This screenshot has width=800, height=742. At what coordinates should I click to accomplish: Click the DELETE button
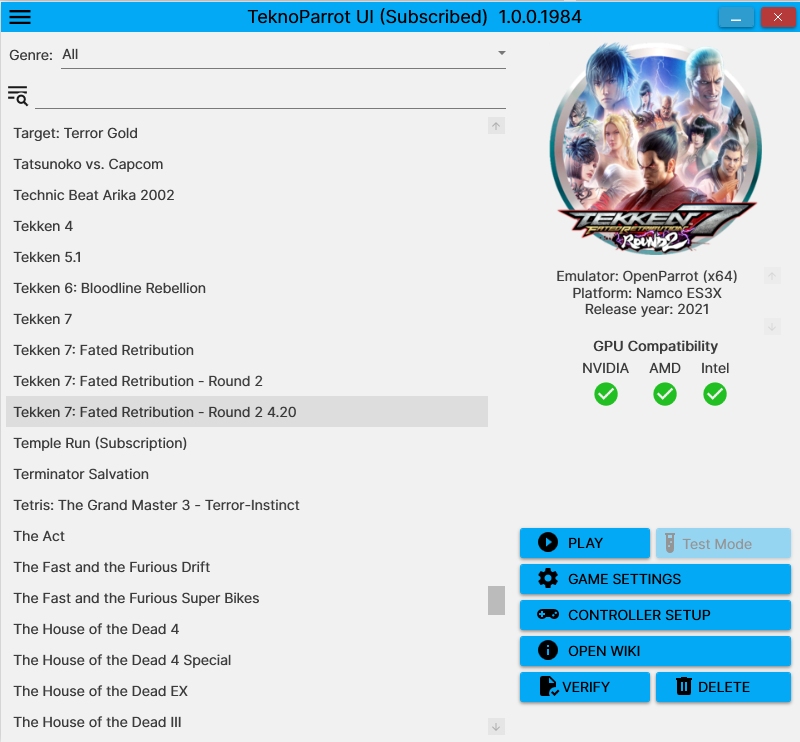coord(723,687)
